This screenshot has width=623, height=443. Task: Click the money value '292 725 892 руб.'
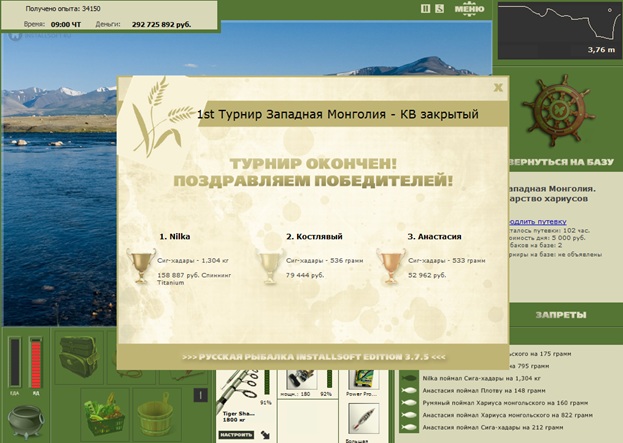pyautogui.click(x=161, y=24)
